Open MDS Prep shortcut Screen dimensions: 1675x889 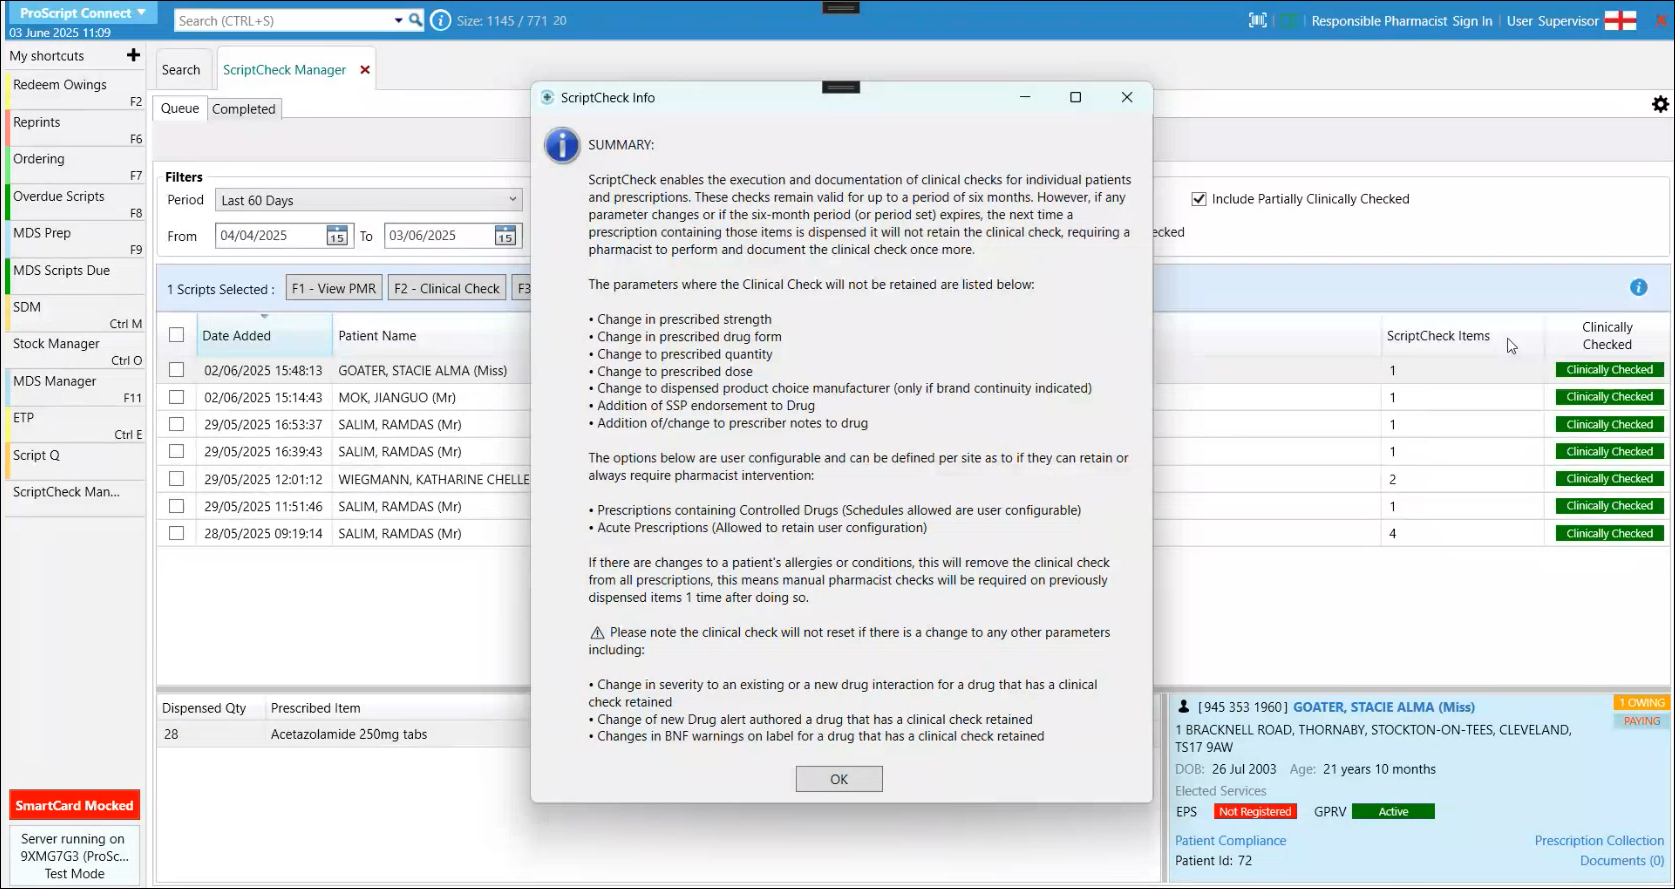pyautogui.click(x=76, y=240)
